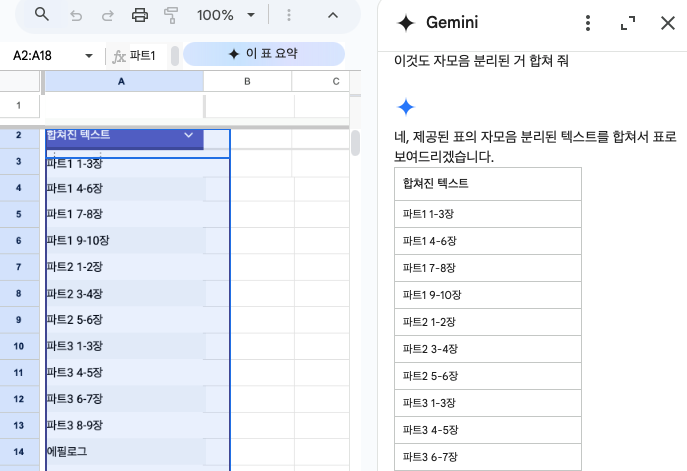Image resolution: width=687 pixels, height=471 pixels.
Task: Click the redo arrow icon
Action: (107, 15)
